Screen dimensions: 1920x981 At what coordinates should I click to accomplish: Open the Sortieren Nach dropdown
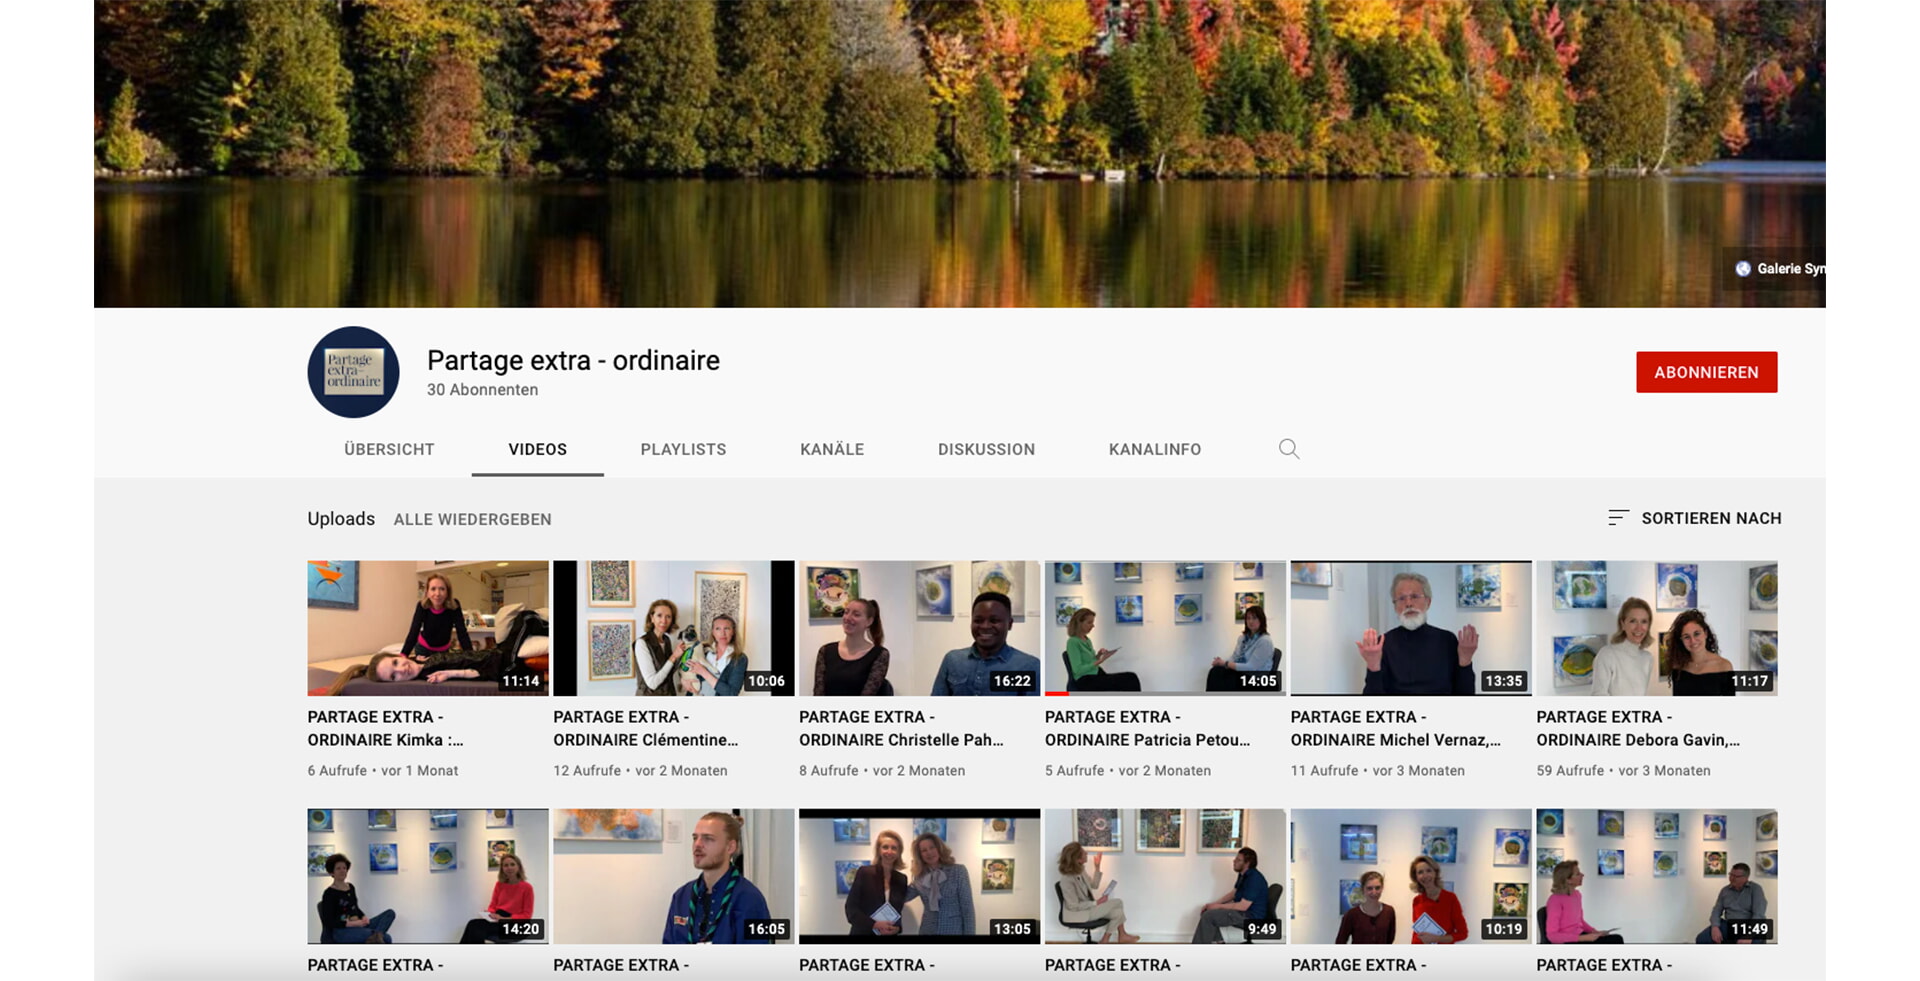[x=1710, y=518]
